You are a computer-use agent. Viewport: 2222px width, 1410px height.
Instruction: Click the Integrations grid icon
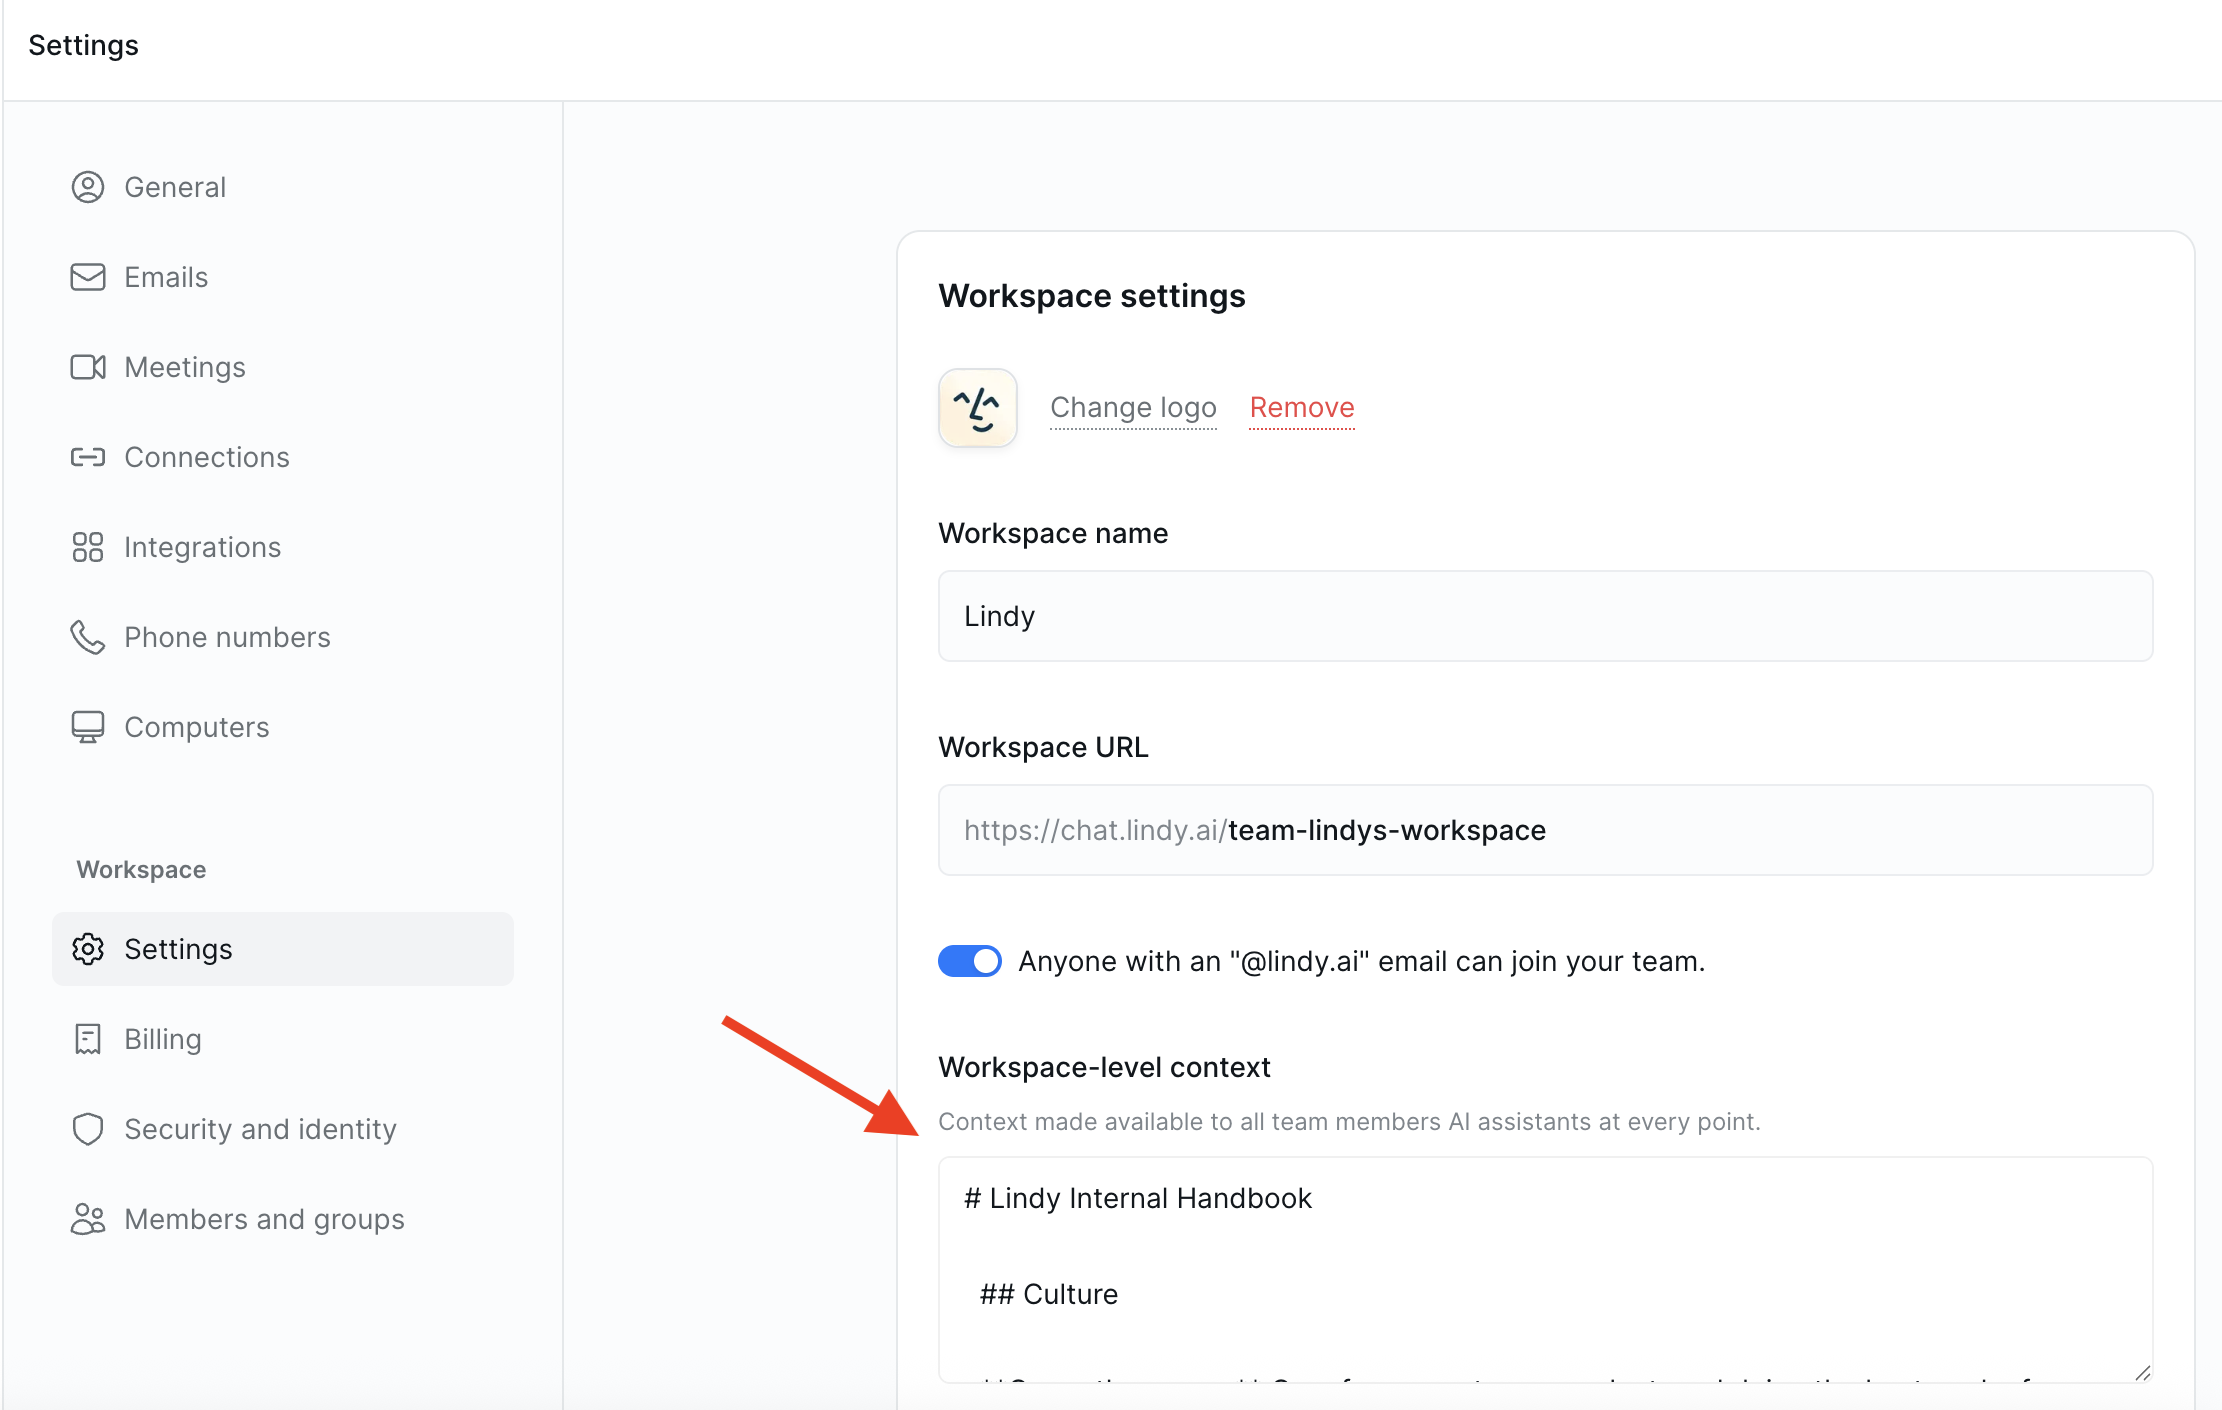tap(88, 547)
